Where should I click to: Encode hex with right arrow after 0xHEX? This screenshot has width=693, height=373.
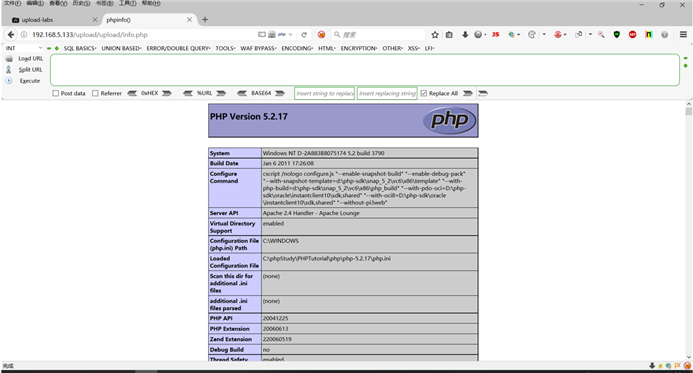click(167, 93)
